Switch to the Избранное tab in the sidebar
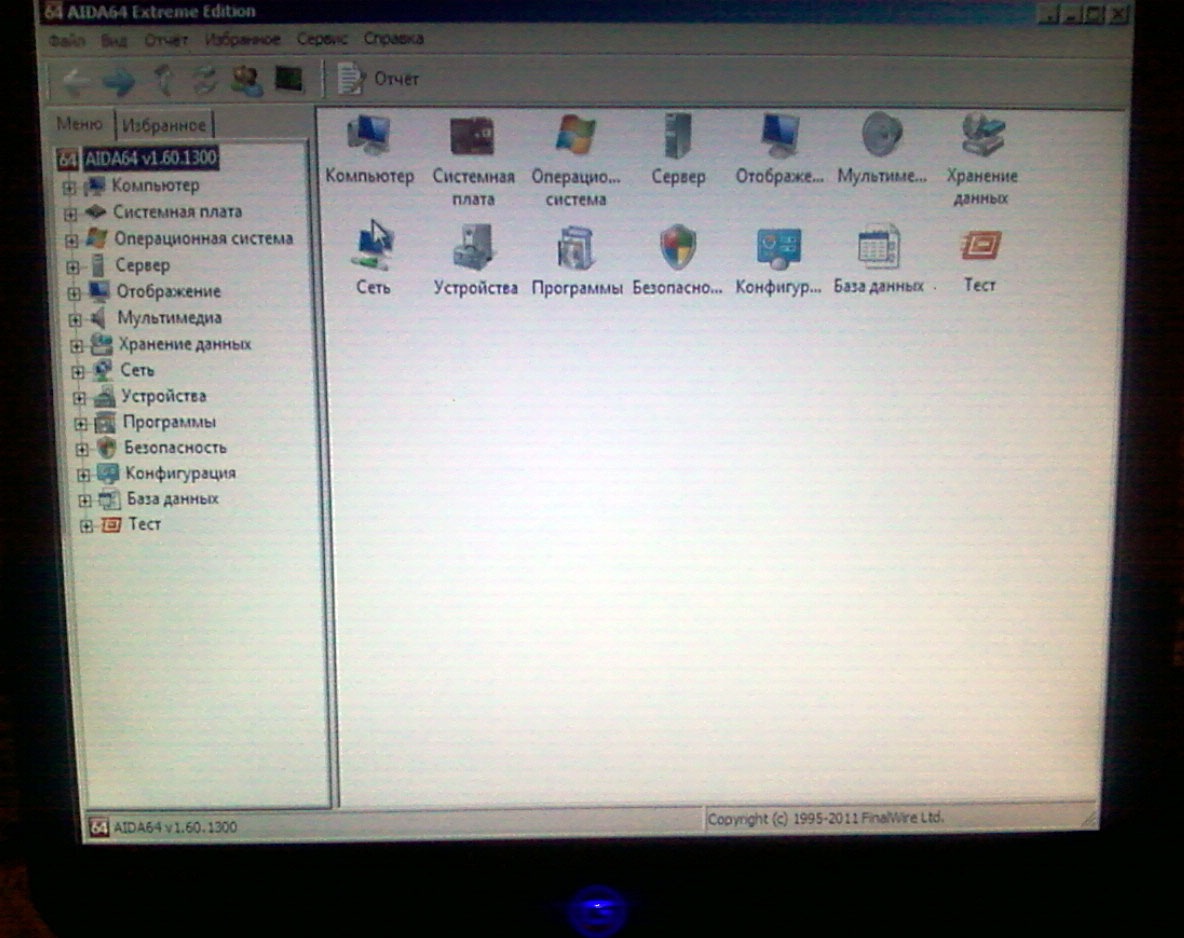The width and height of the screenshot is (1184, 938). point(164,125)
